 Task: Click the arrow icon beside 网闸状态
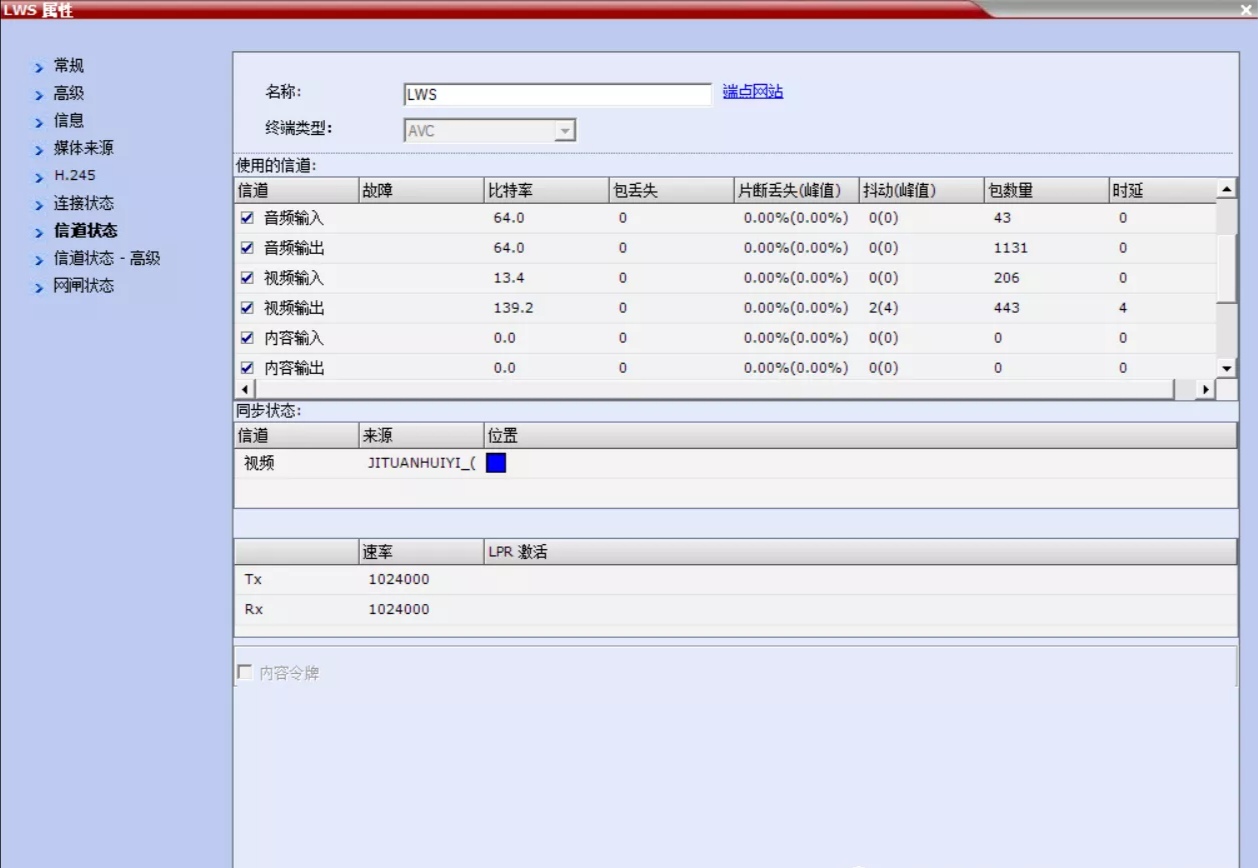point(39,287)
